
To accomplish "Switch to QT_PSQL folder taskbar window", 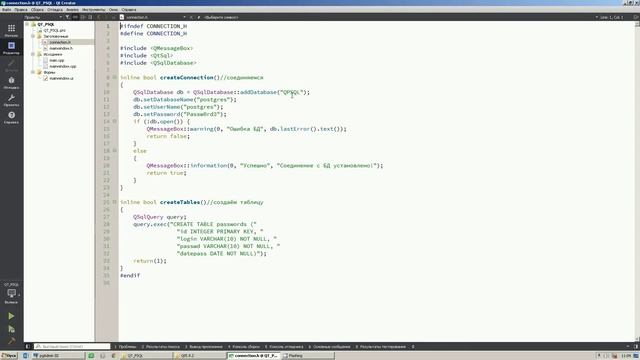I will (x=147, y=356).
